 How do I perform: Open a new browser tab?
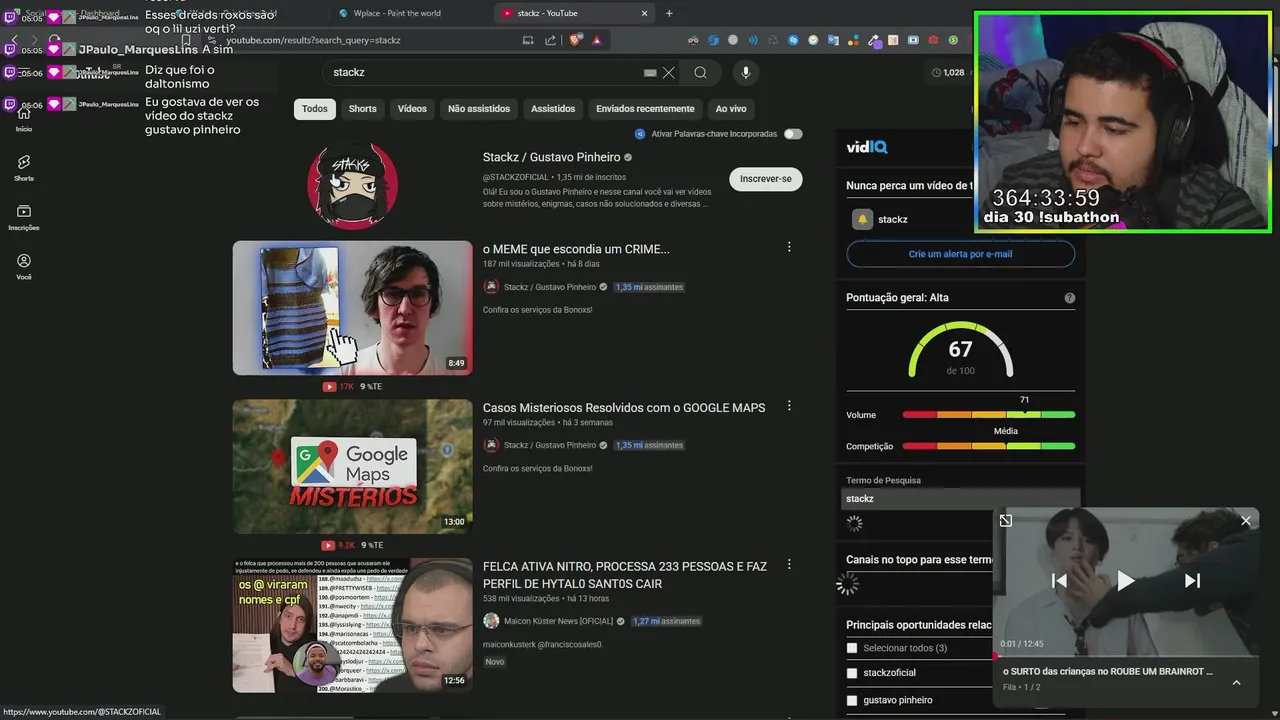[x=669, y=13]
